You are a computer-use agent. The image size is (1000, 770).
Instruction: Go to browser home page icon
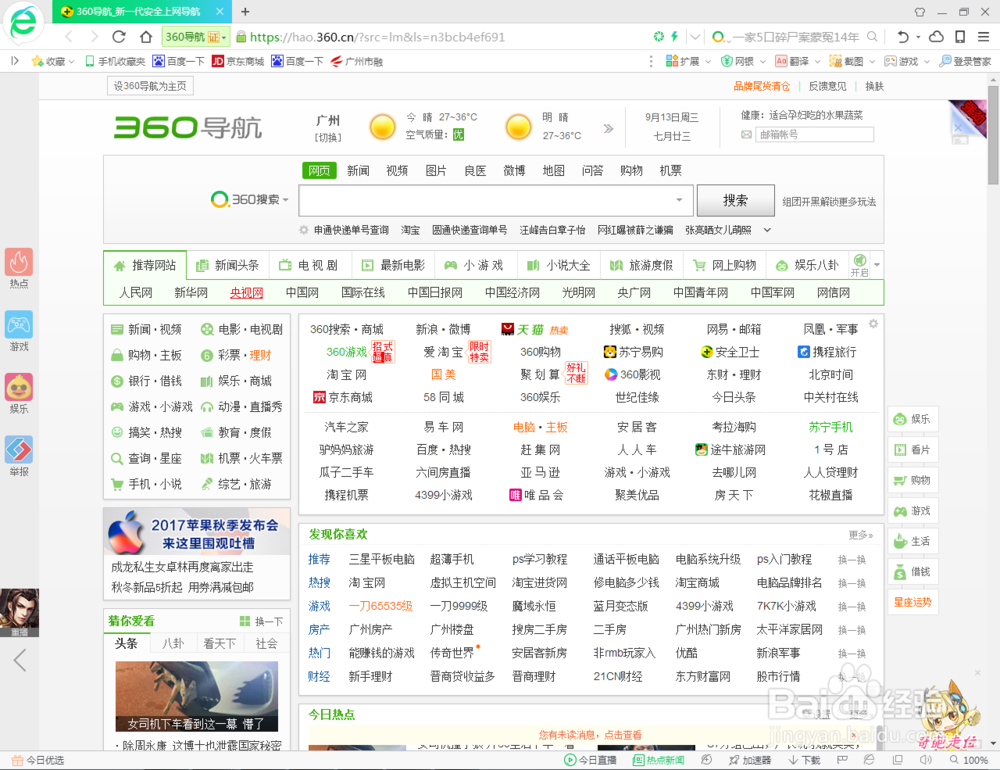coord(146,37)
